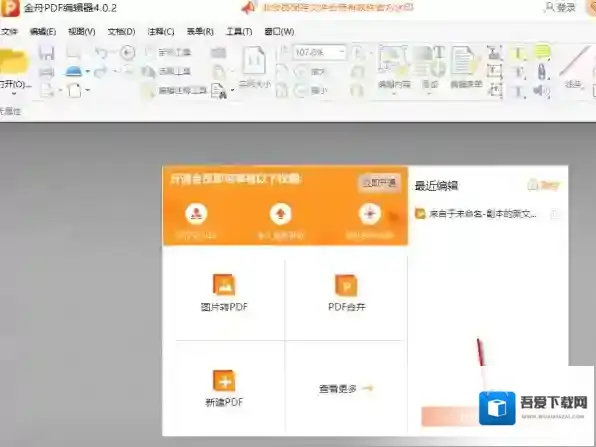The height and width of the screenshot is (447, 596).
Task: Open the 文件 menu
Action: [9, 32]
